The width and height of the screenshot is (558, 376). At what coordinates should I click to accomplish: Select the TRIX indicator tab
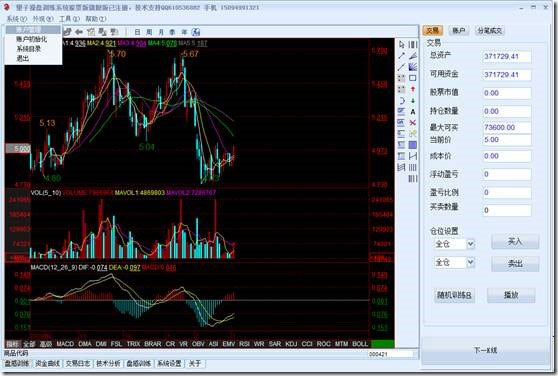[133, 344]
